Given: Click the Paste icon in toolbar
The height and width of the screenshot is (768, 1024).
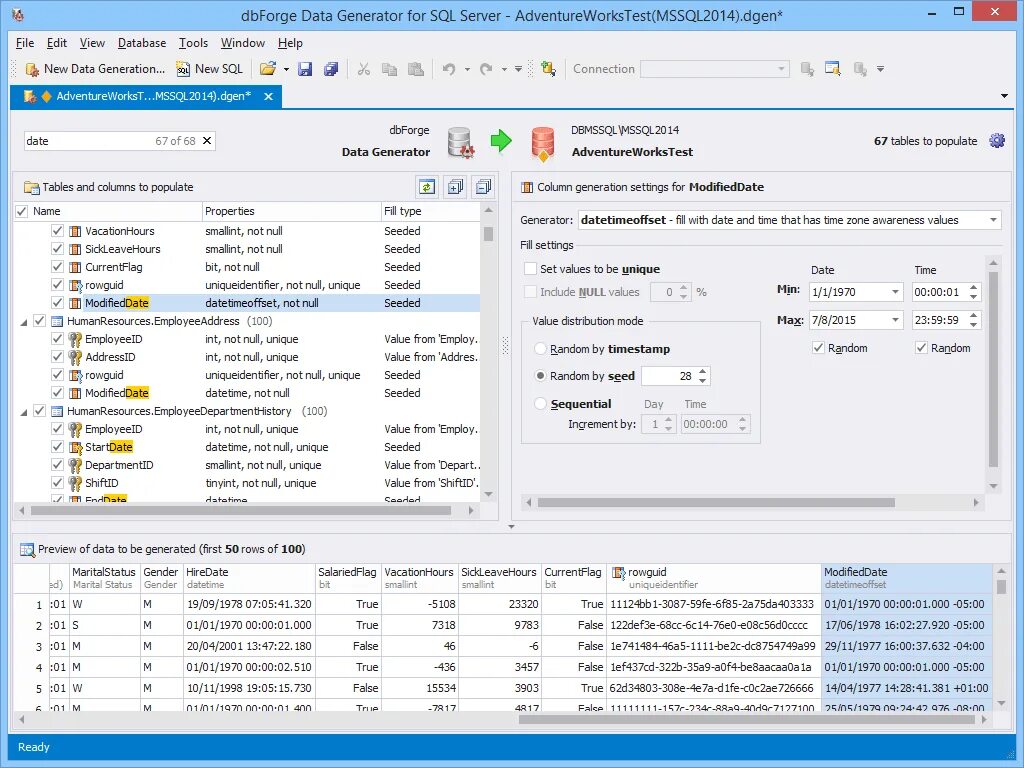Looking at the screenshot, I should 415,69.
